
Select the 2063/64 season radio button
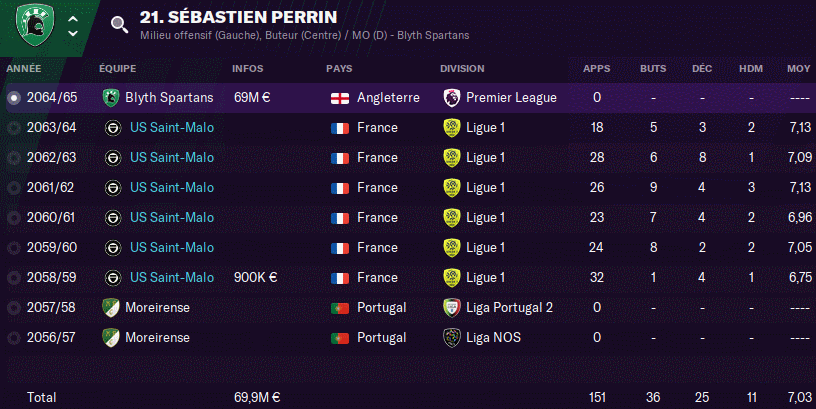pos(14,128)
